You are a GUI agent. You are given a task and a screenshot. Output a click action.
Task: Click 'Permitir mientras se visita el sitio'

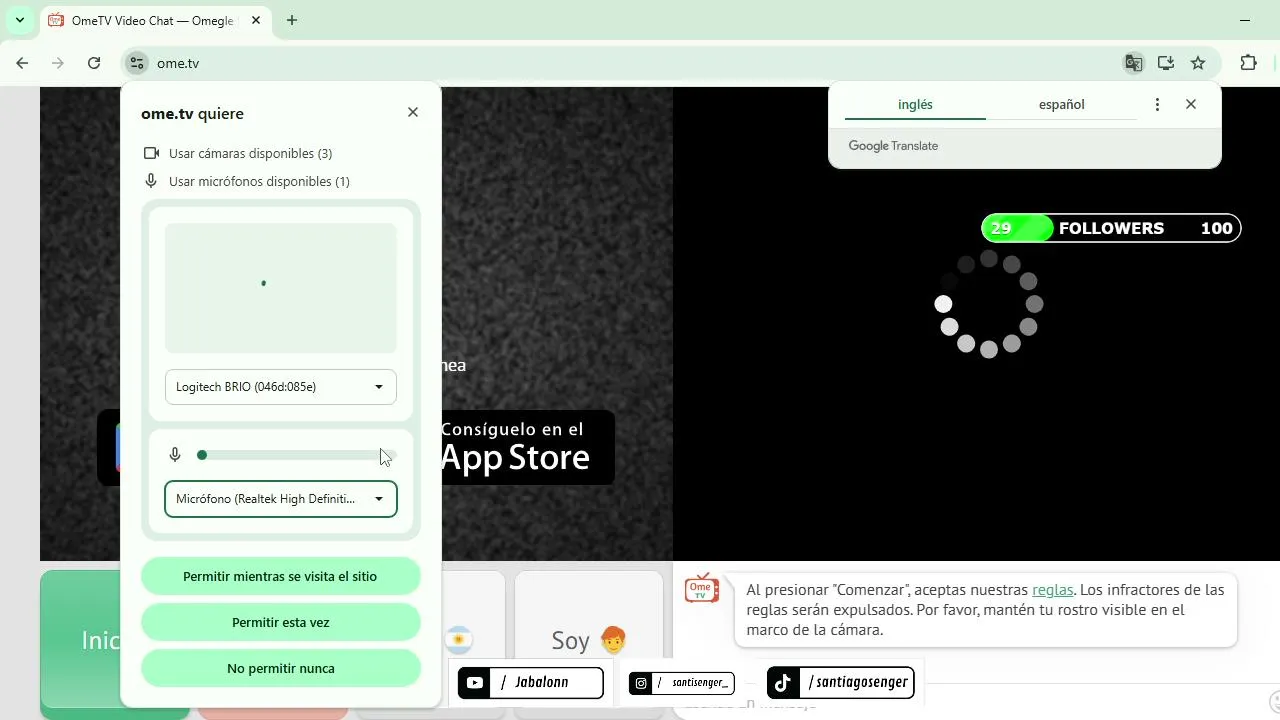pos(280,576)
